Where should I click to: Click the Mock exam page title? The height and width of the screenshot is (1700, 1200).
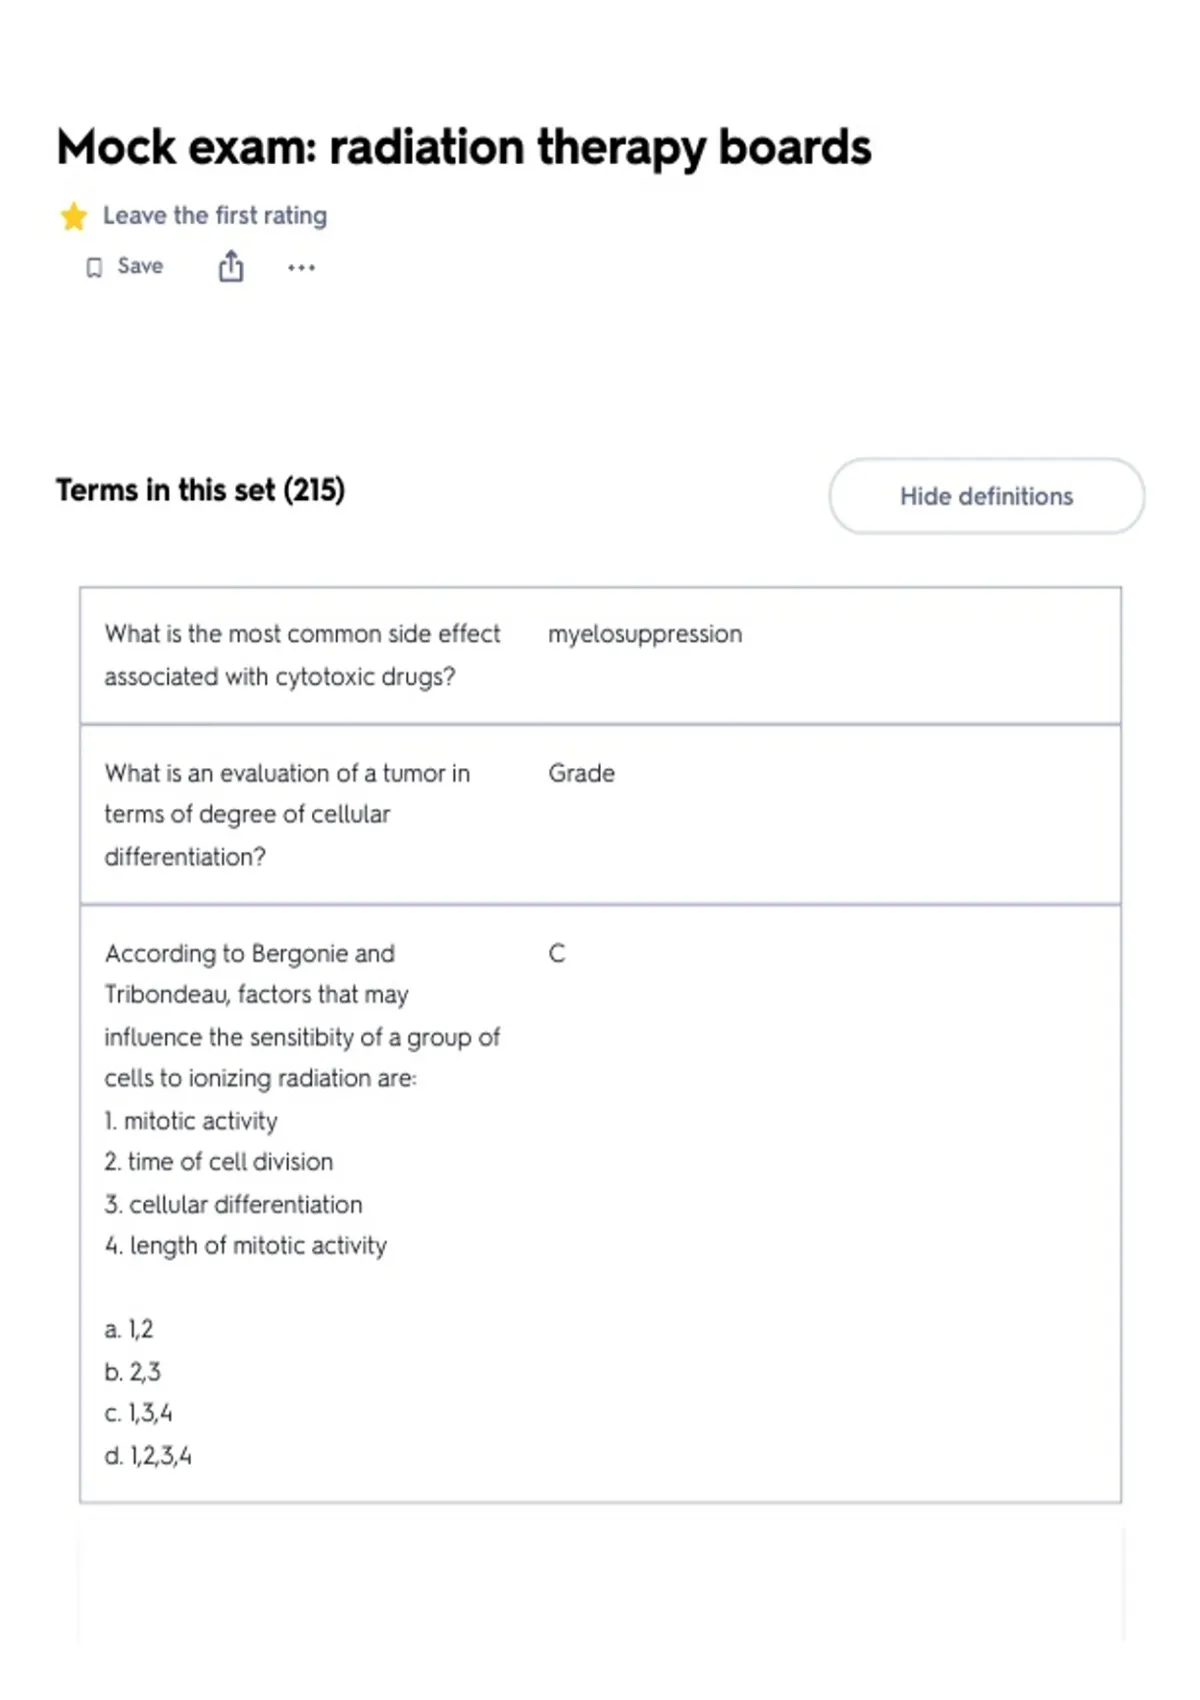[x=464, y=147]
